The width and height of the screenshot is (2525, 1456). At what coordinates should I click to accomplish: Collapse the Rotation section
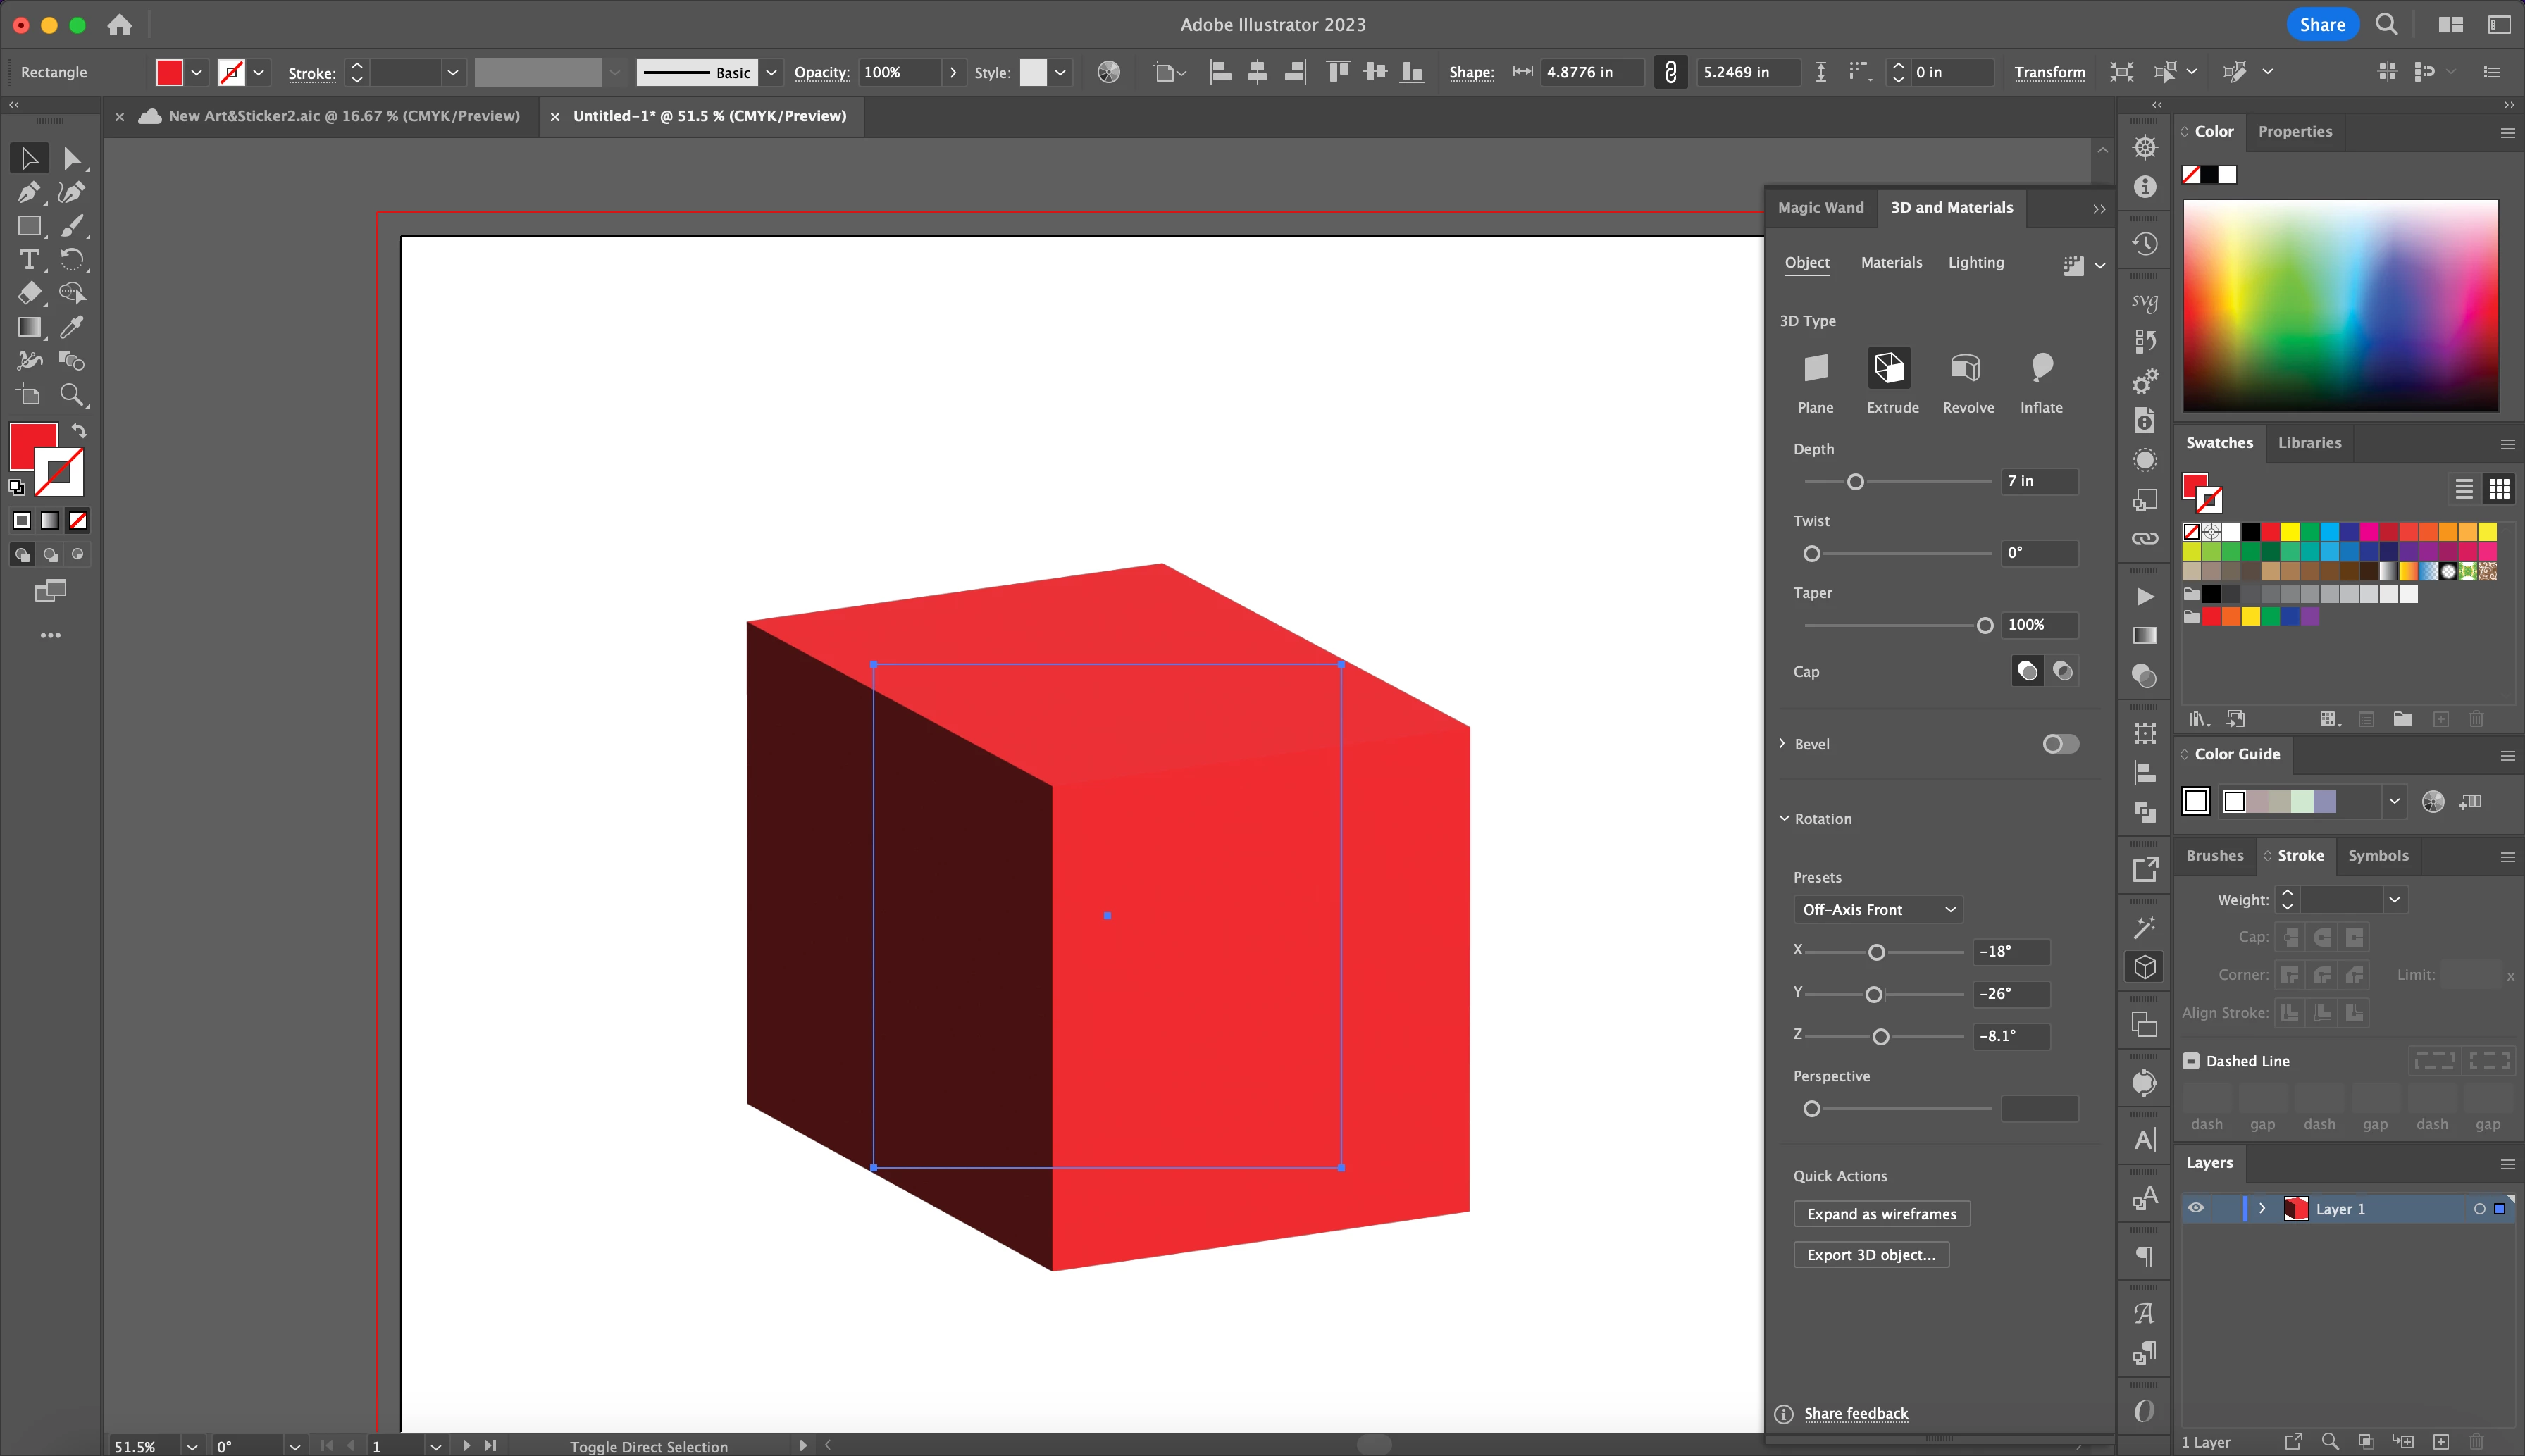click(x=1784, y=818)
